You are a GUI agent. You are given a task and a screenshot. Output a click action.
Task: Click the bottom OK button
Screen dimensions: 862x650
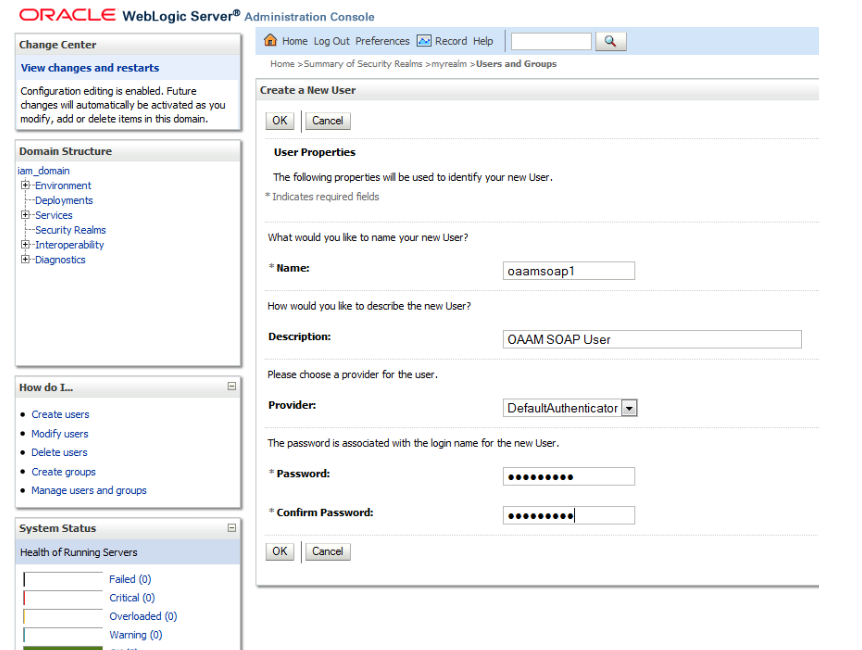coord(280,552)
